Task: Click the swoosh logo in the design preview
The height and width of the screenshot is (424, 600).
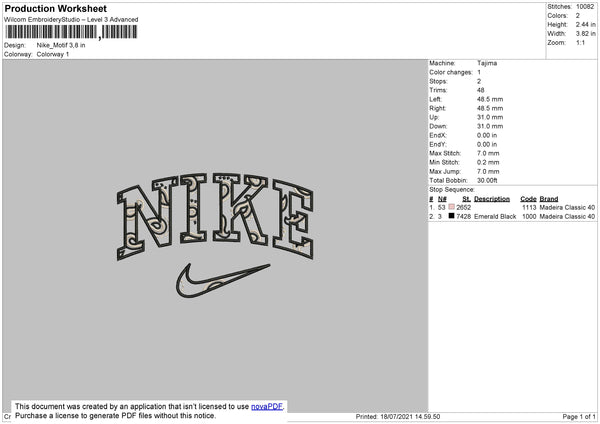Action: point(223,280)
